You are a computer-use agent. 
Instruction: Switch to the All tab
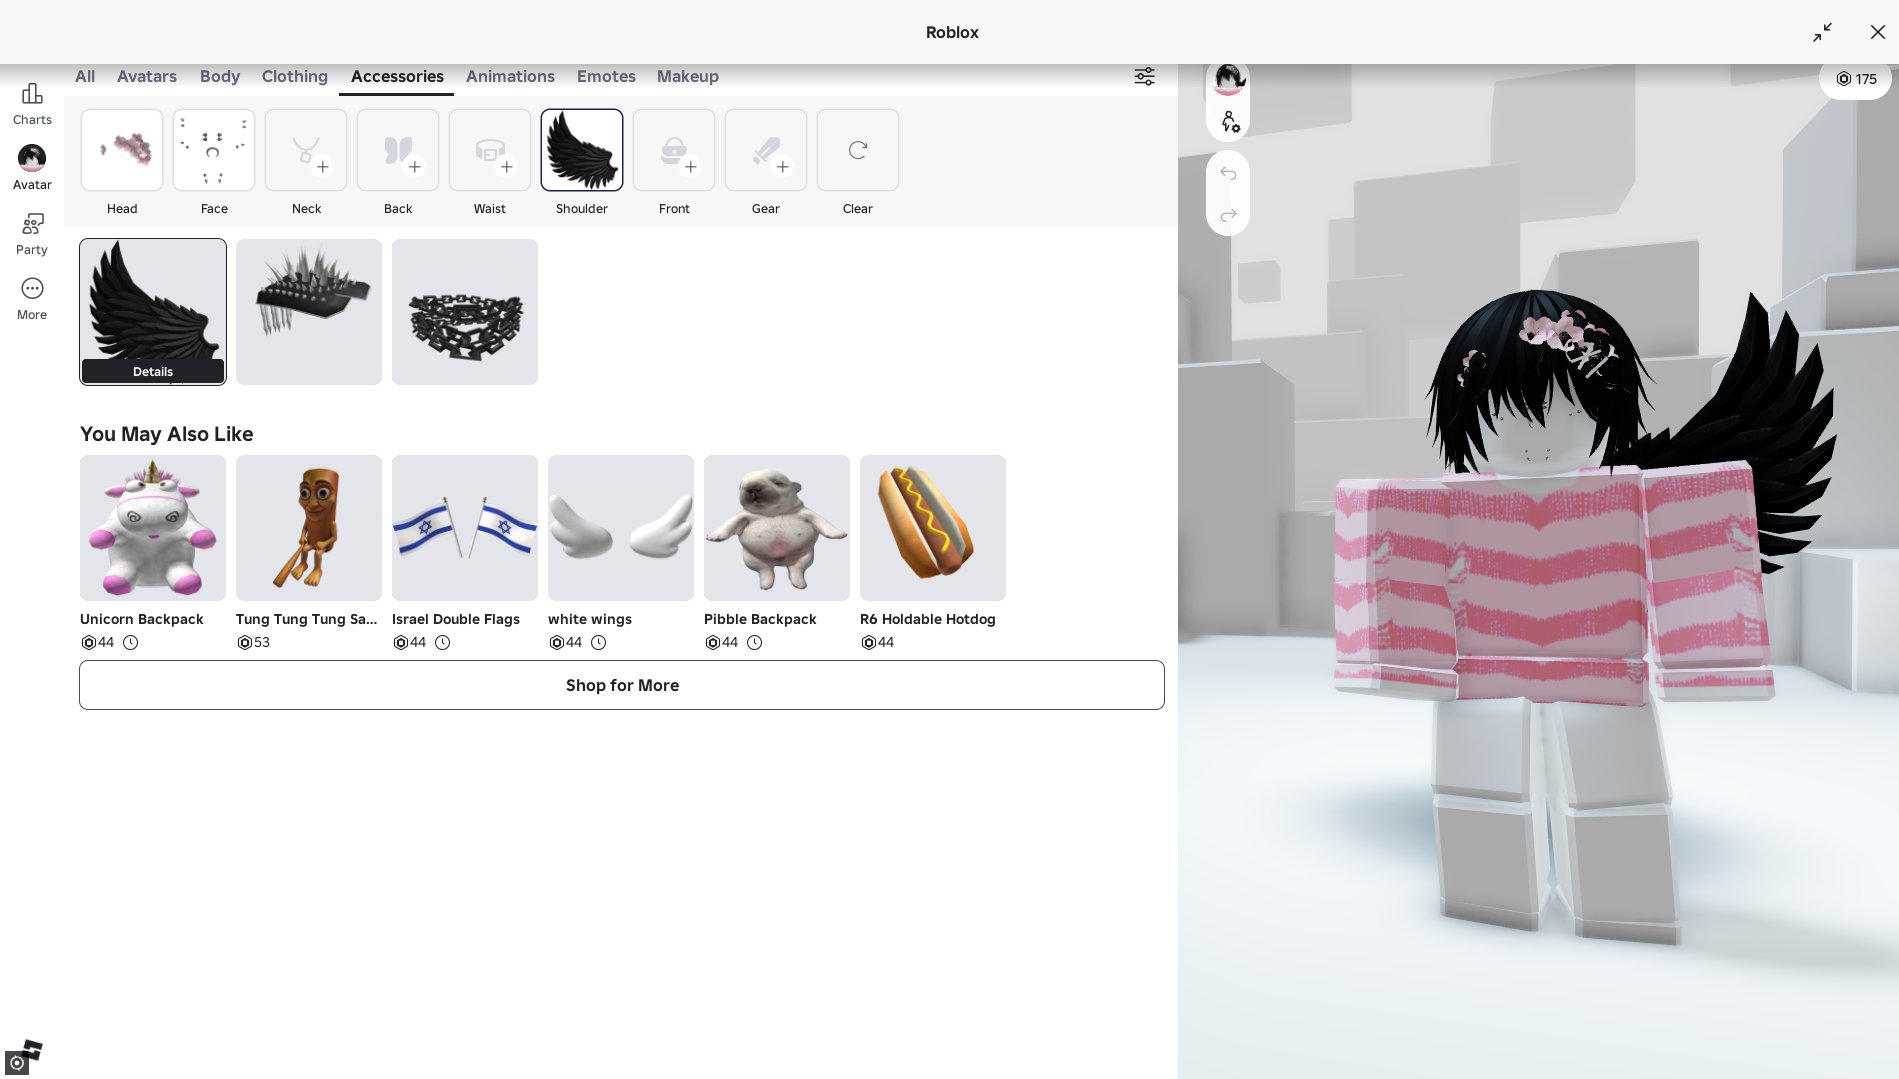click(x=85, y=77)
